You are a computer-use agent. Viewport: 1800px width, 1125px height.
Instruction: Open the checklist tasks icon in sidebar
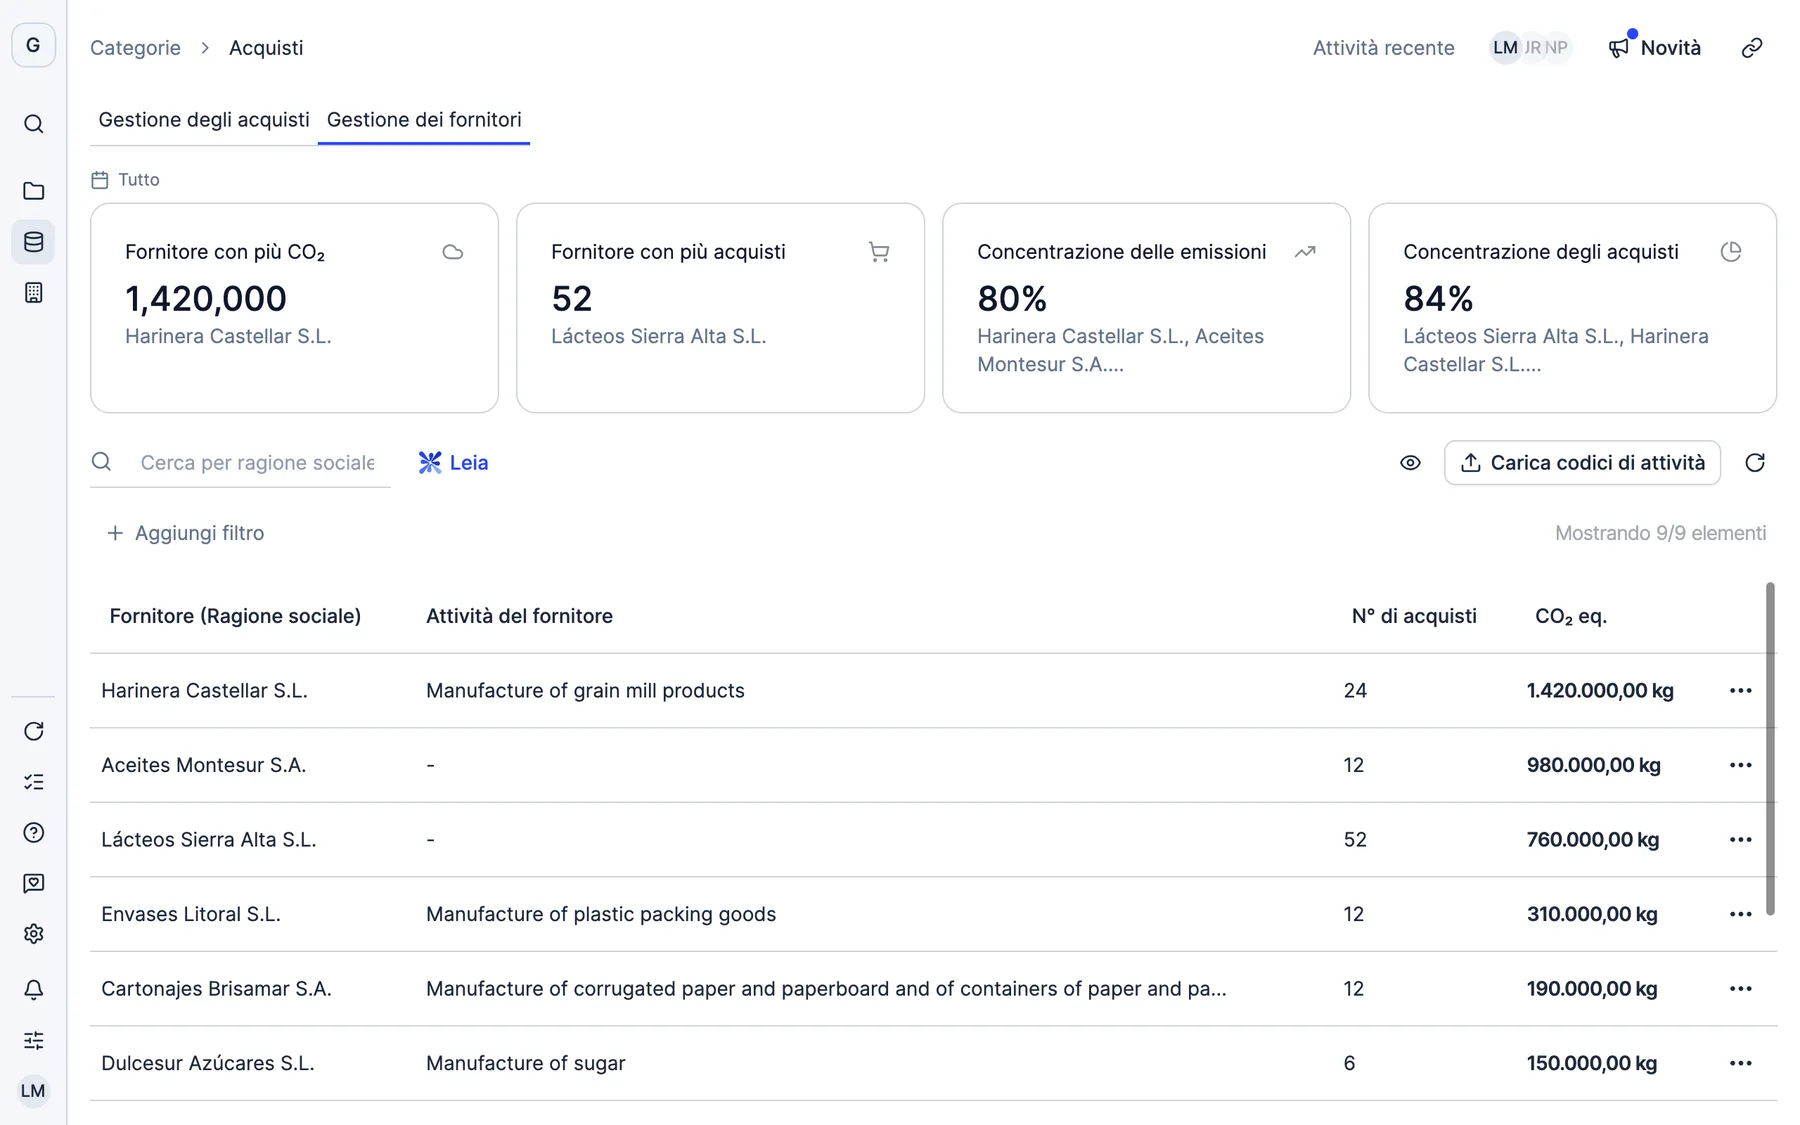coord(33,782)
